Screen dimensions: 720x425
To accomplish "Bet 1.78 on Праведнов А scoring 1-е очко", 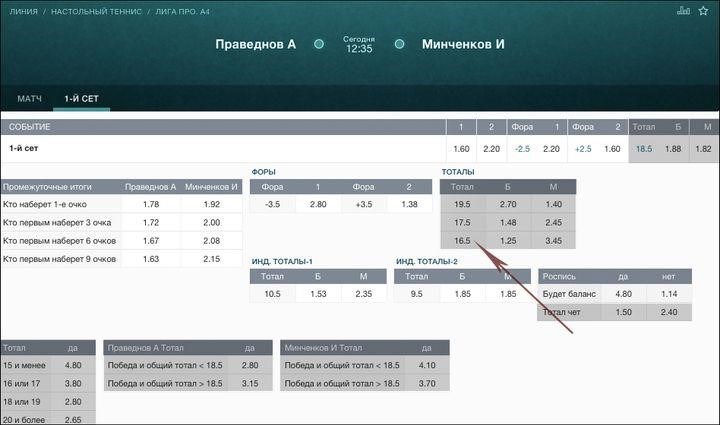I will point(151,204).
